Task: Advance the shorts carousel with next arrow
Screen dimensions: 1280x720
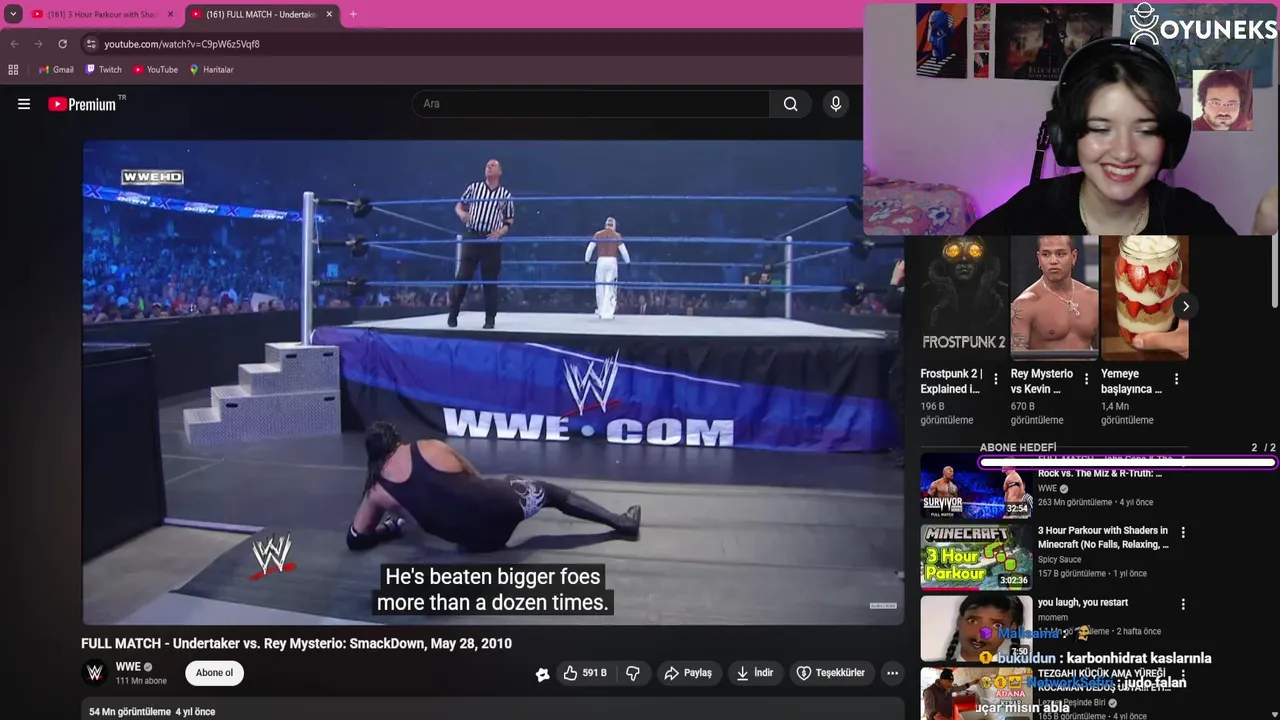Action: click(1185, 306)
